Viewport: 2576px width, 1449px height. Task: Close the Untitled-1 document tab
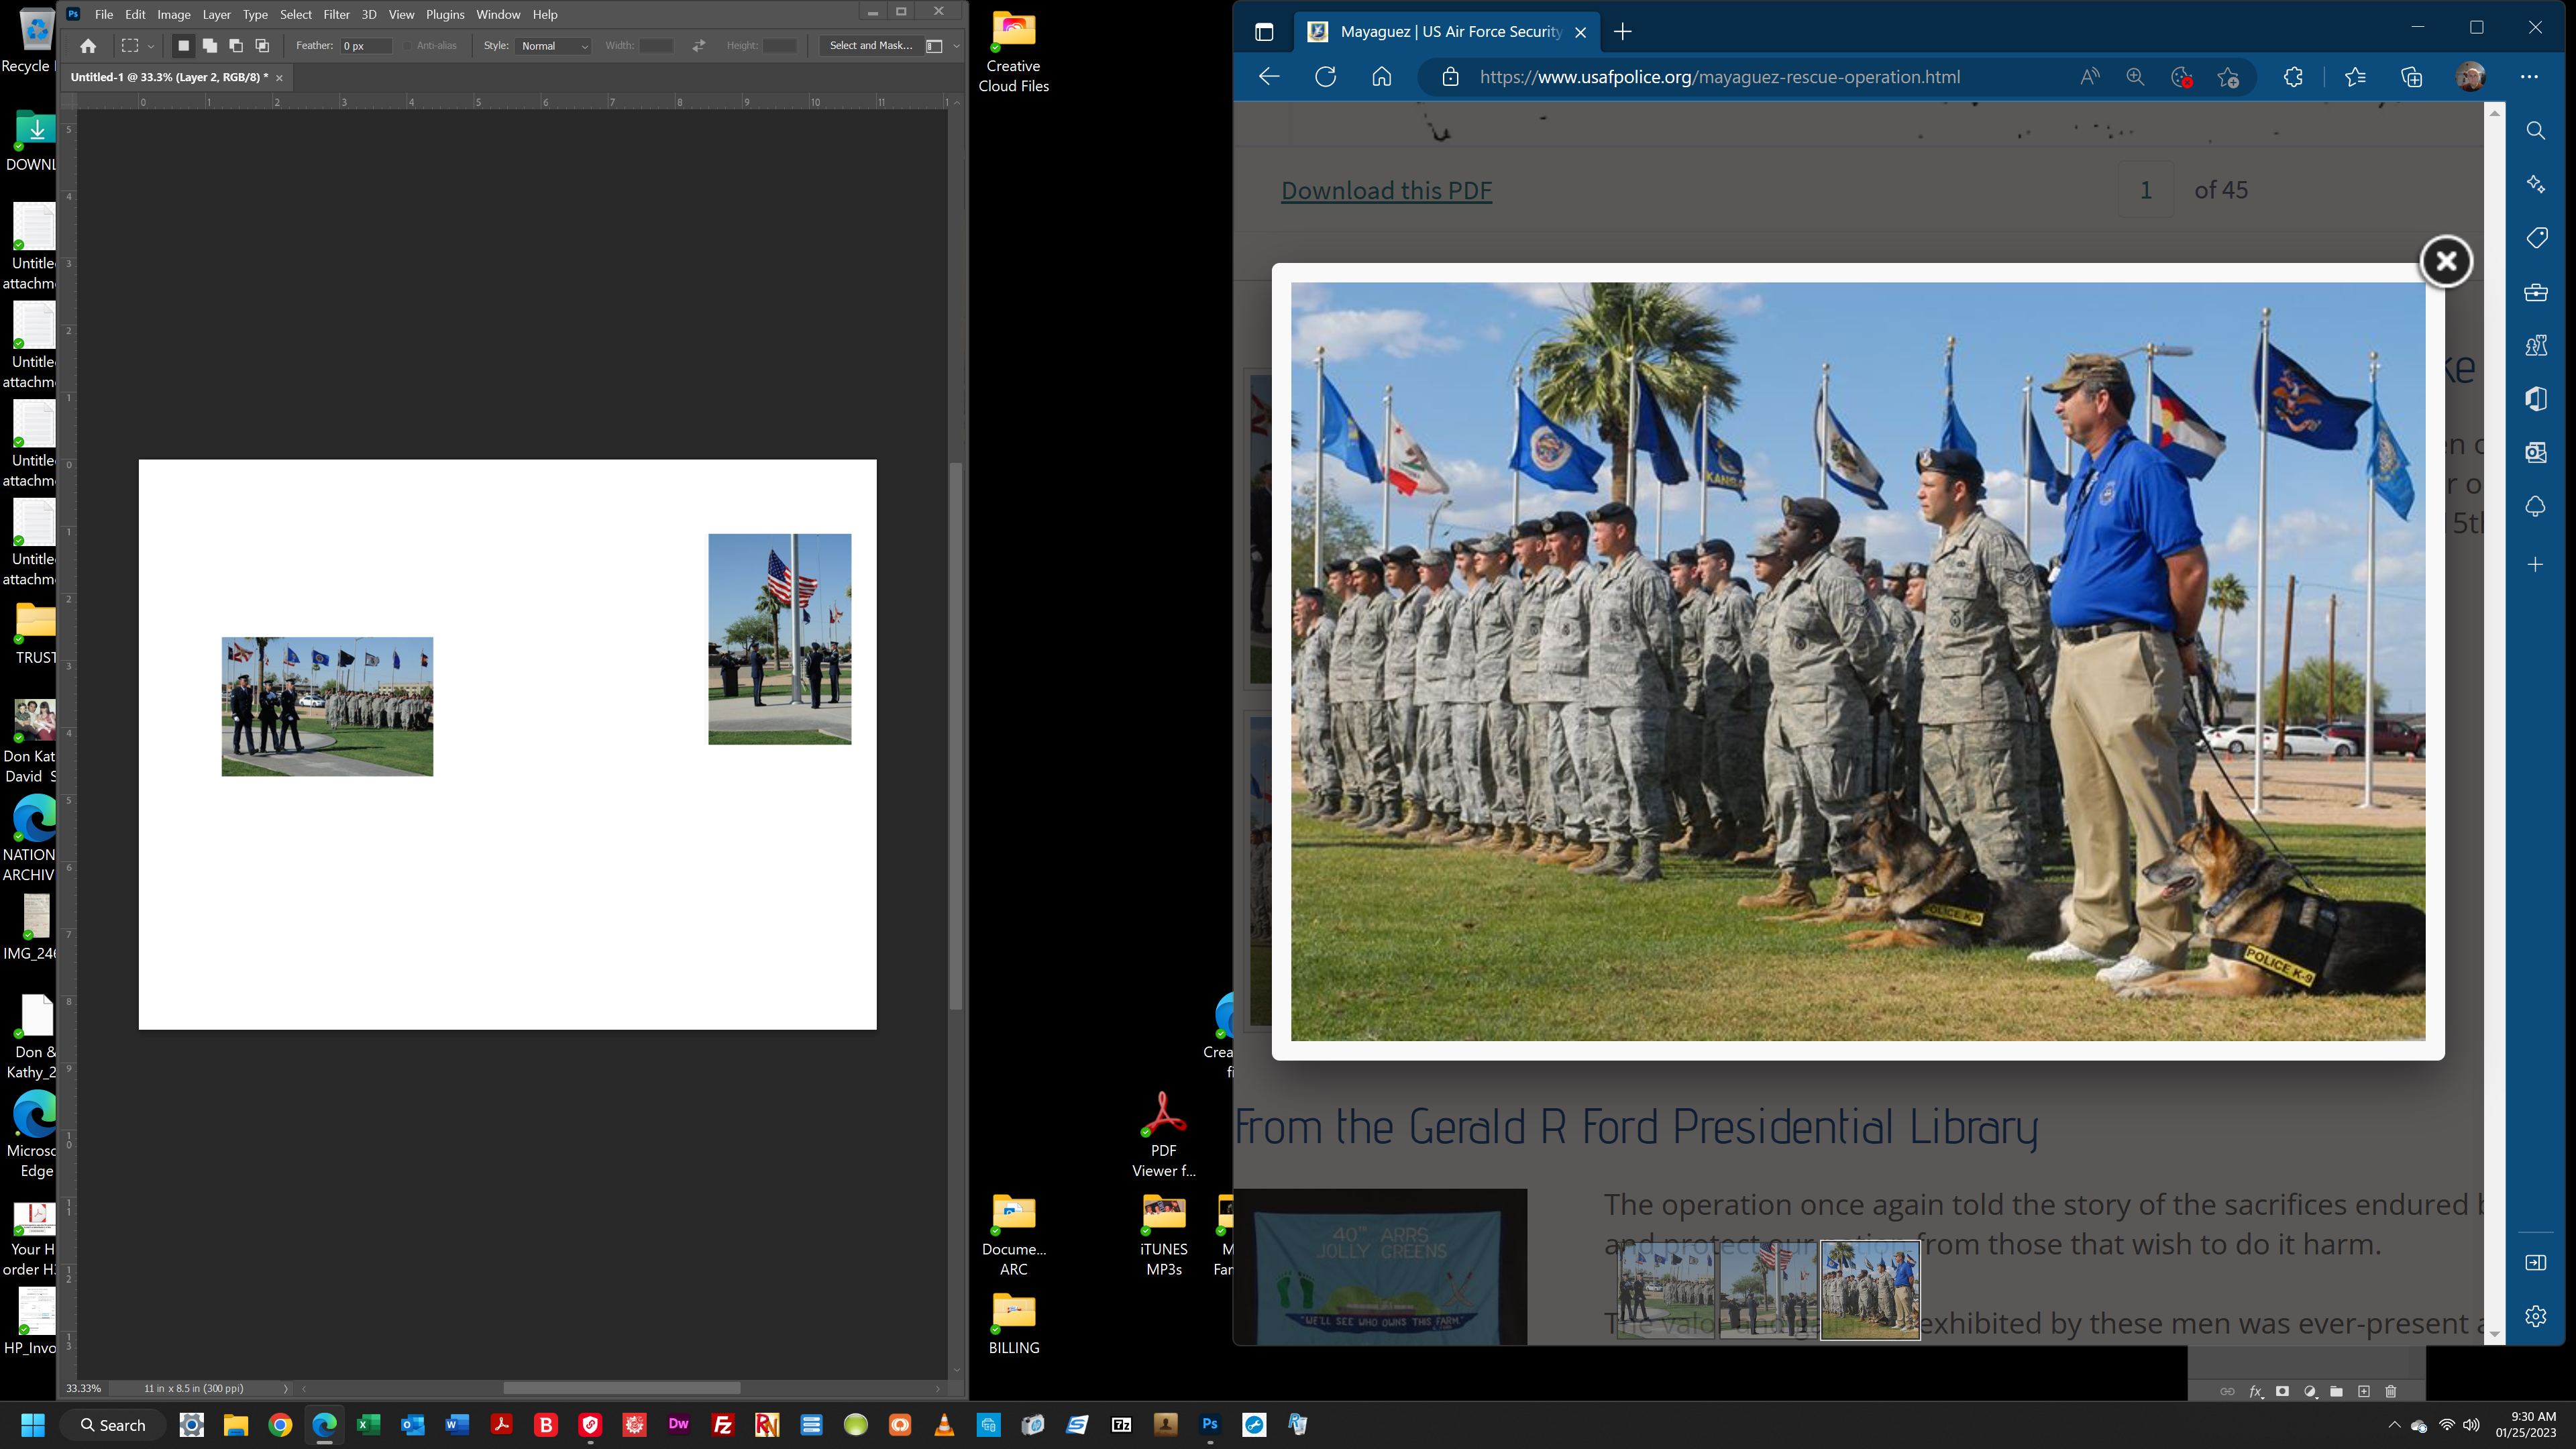coord(279,78)
